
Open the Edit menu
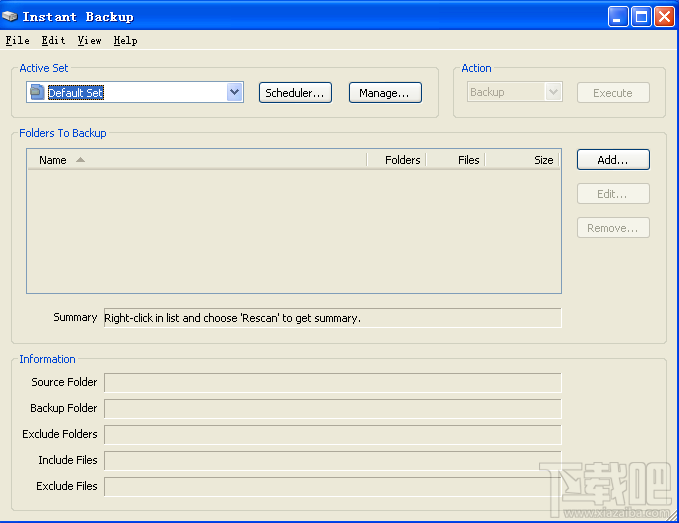[x=54, y=41]
